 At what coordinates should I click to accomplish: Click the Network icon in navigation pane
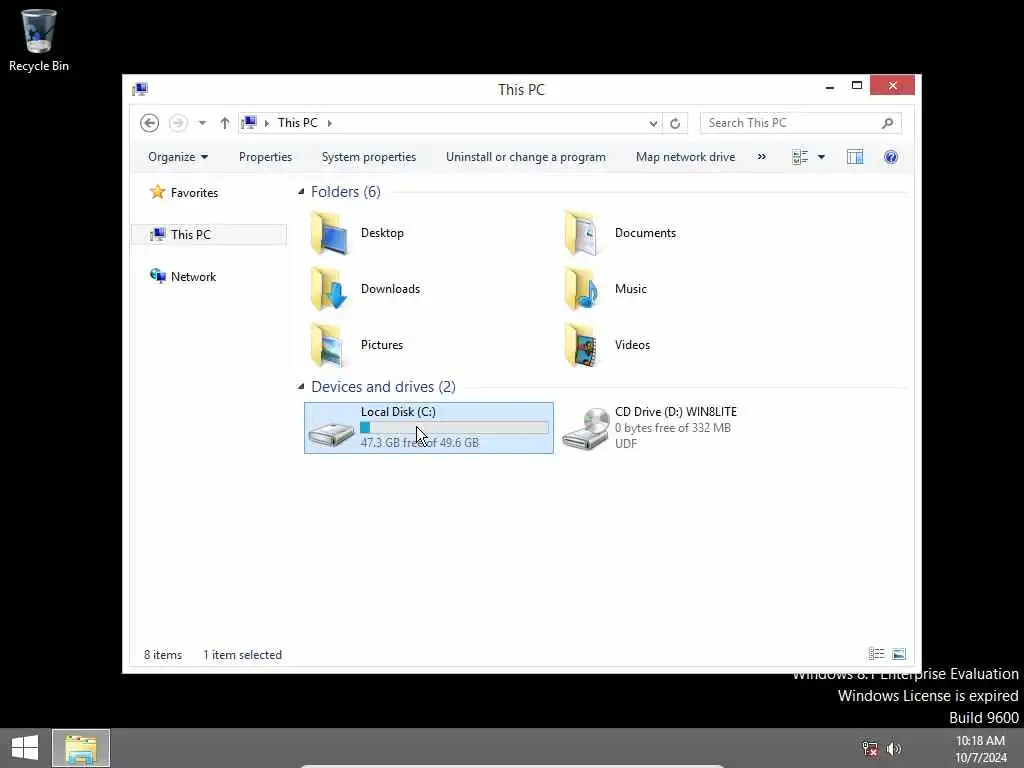click(158, 276)
